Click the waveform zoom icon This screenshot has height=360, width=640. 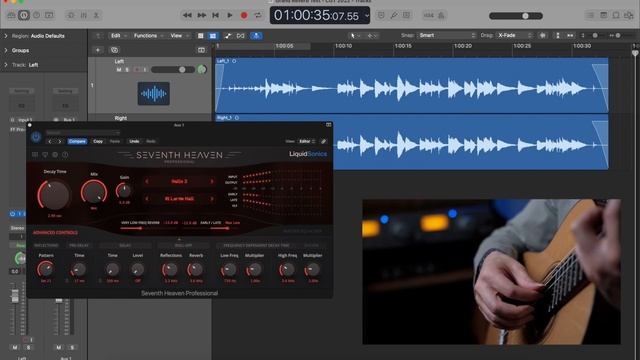click(542, 36)
